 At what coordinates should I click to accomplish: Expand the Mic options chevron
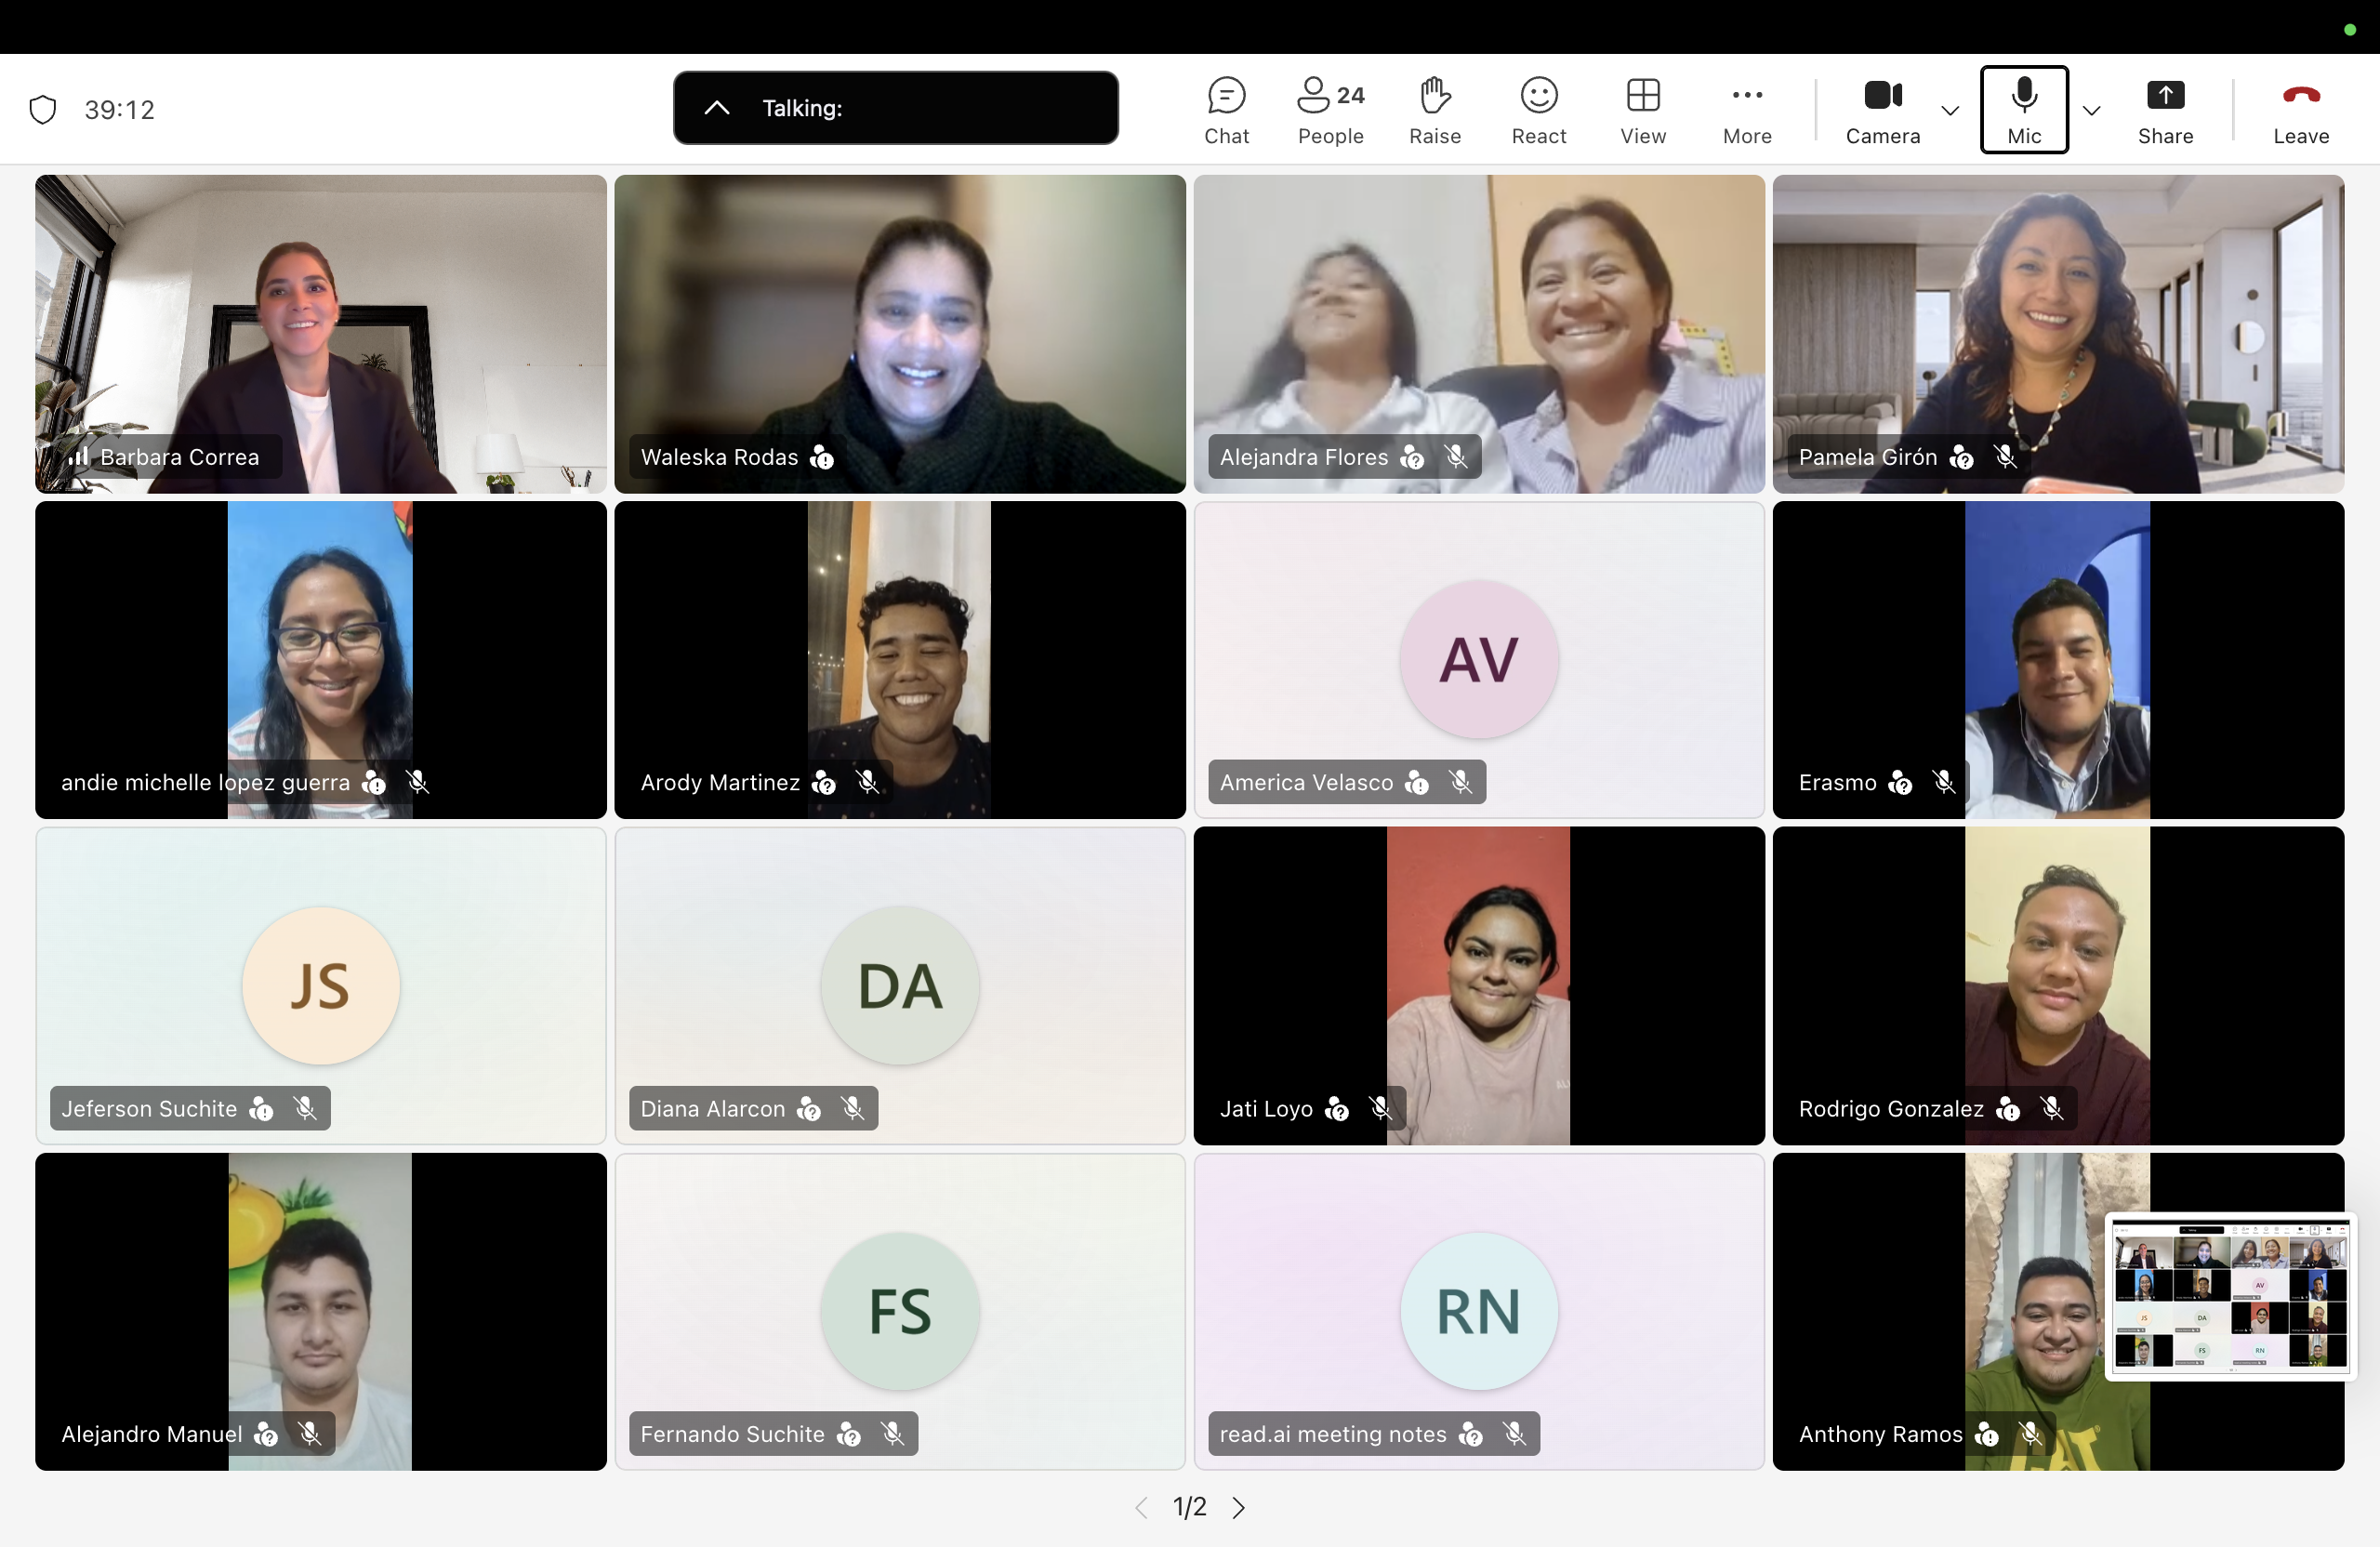2091,110
